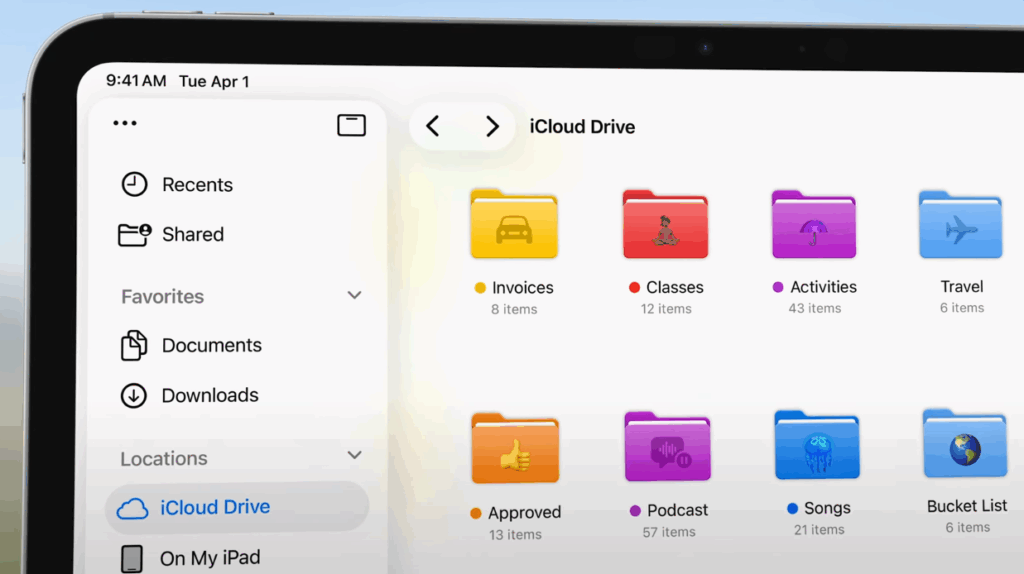Click the Tue Apr 1 status date
1024x574 pixels.
[x=214, y=82]
